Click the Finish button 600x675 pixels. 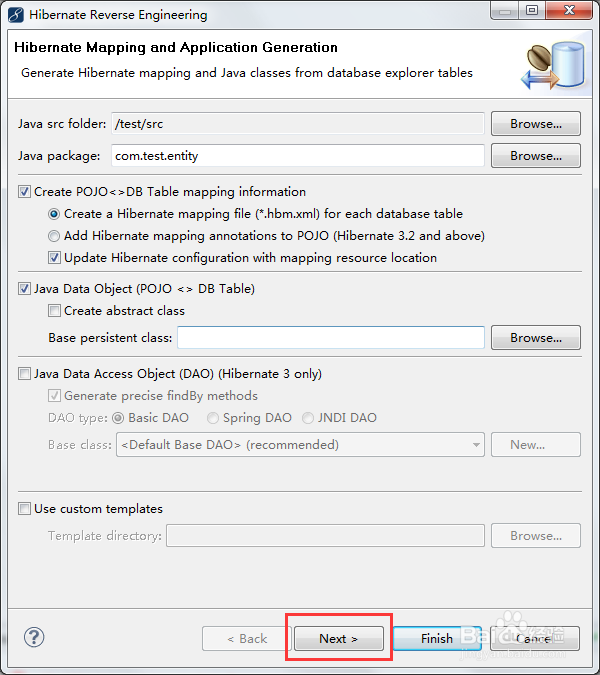coord(436,639)
